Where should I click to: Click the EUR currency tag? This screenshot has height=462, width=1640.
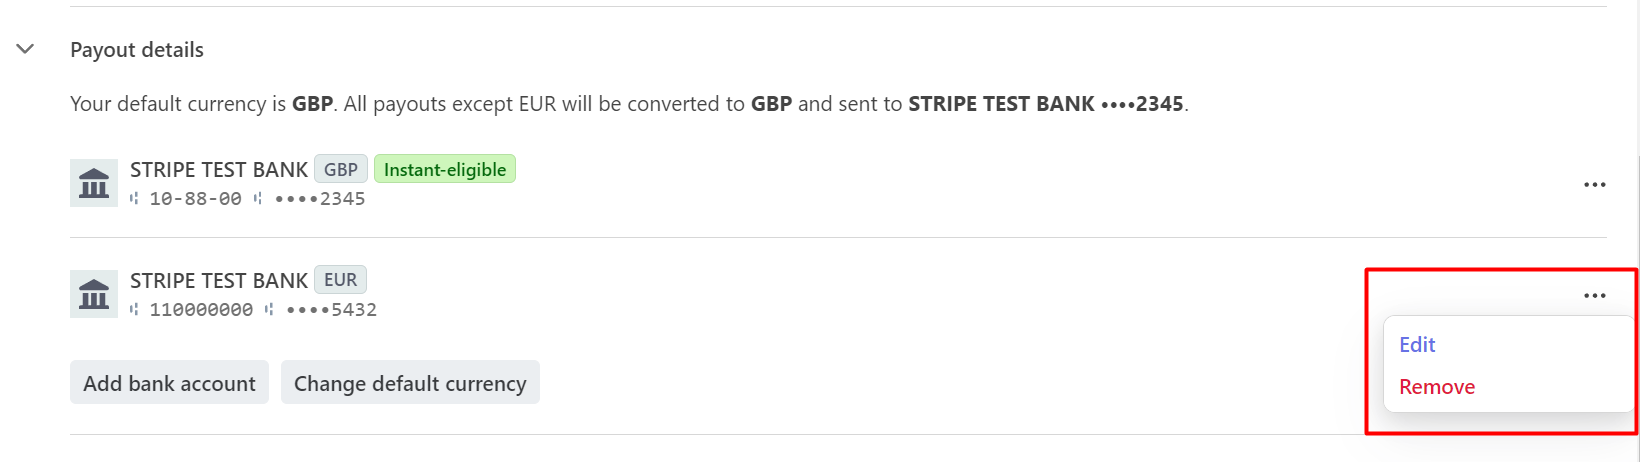(341, 280)
